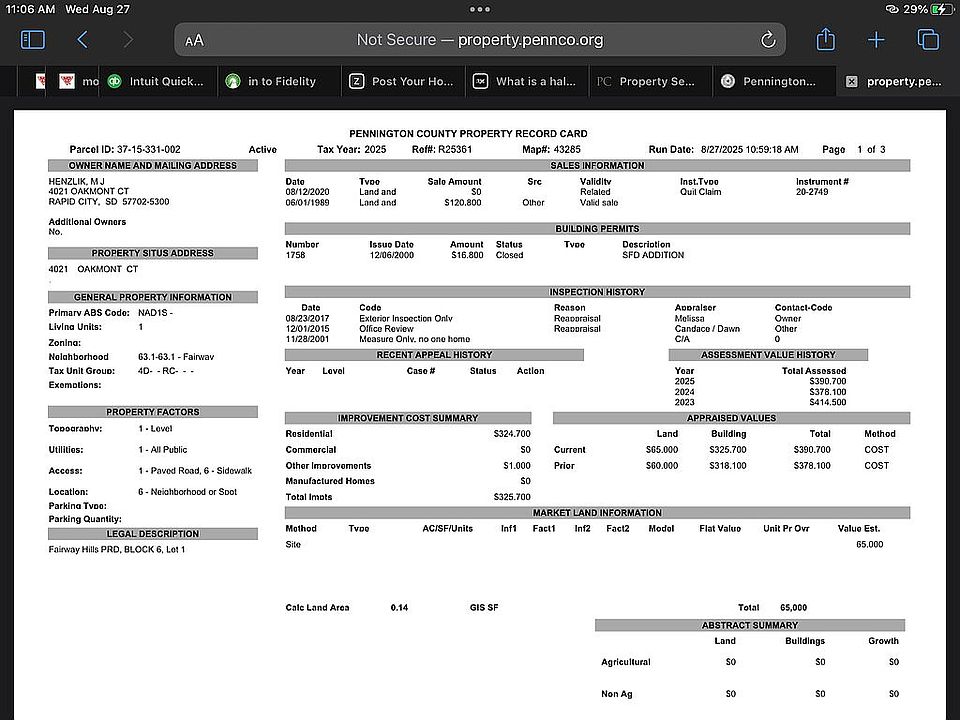
Task: Open the Safari sidebar panel
Action: (33, 40)
